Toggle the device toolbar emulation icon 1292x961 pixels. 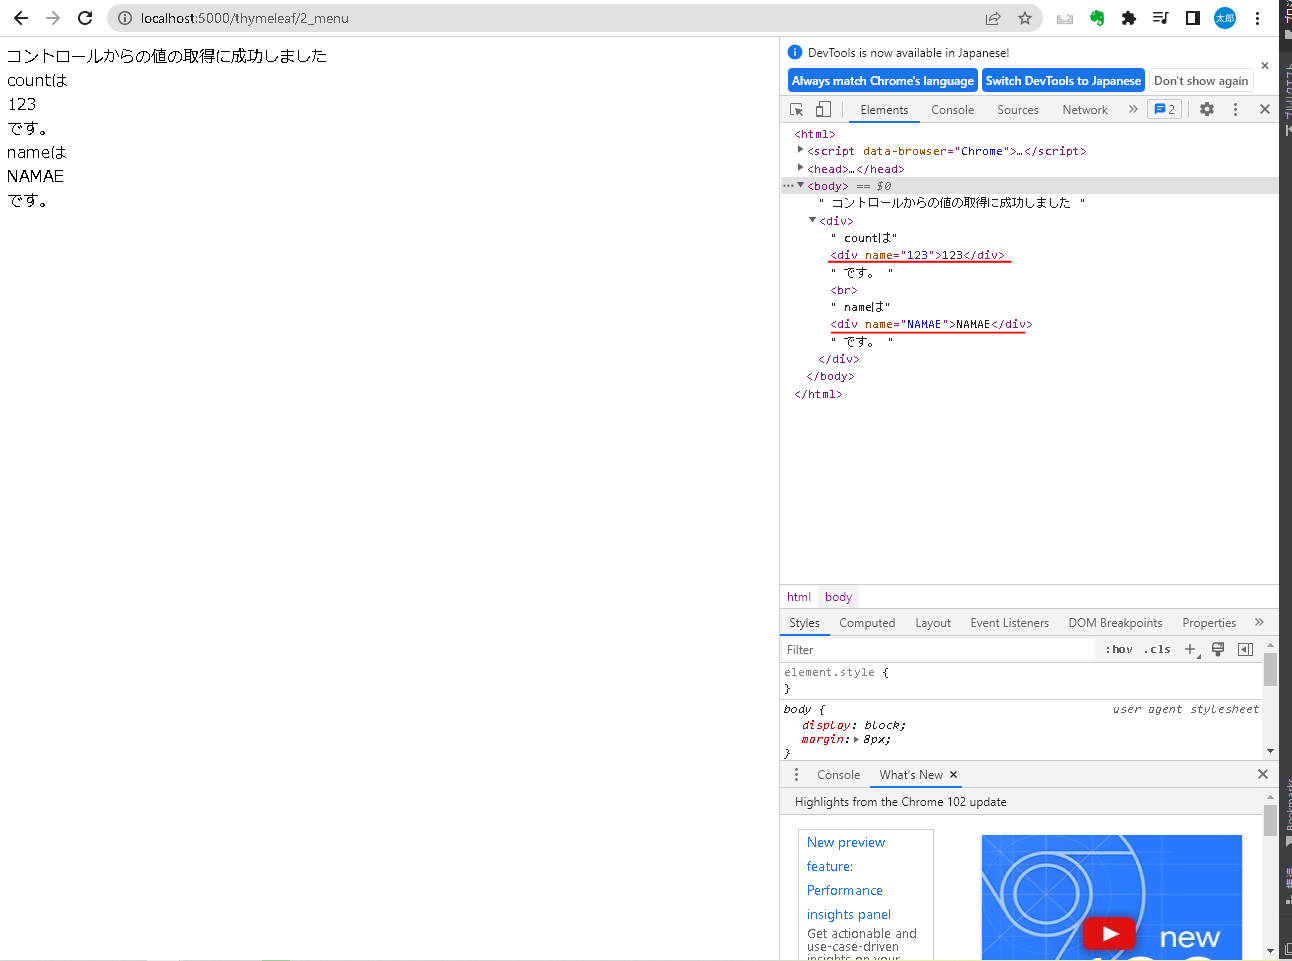[823, 108]
